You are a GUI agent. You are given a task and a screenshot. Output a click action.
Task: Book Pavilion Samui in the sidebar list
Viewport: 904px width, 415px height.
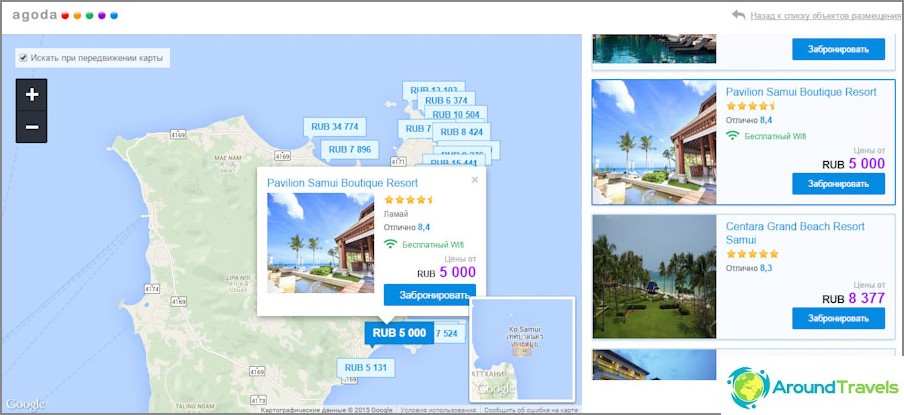click(x=838, y=184)
